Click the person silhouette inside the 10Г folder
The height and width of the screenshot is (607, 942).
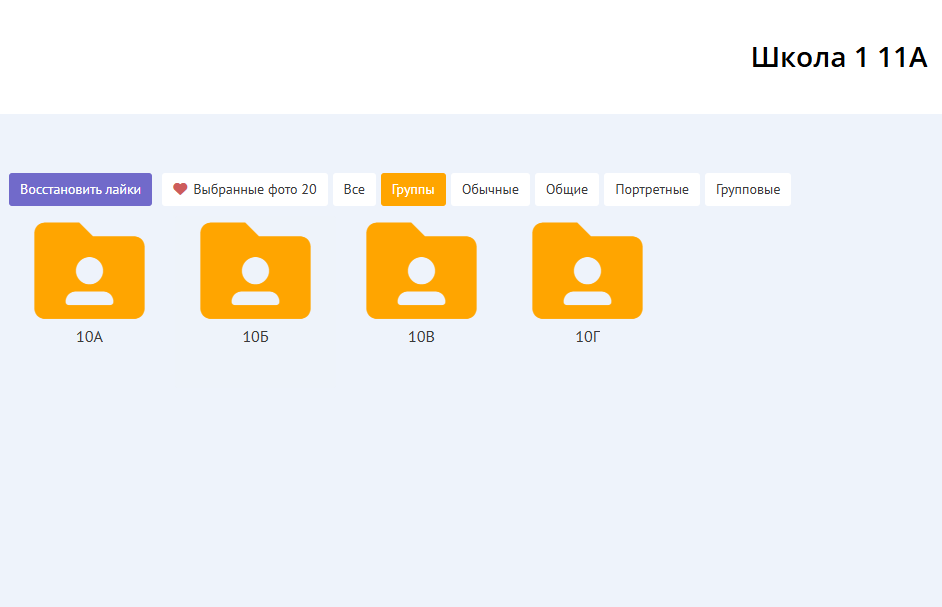pyautogui.click(x=587, y=281)
